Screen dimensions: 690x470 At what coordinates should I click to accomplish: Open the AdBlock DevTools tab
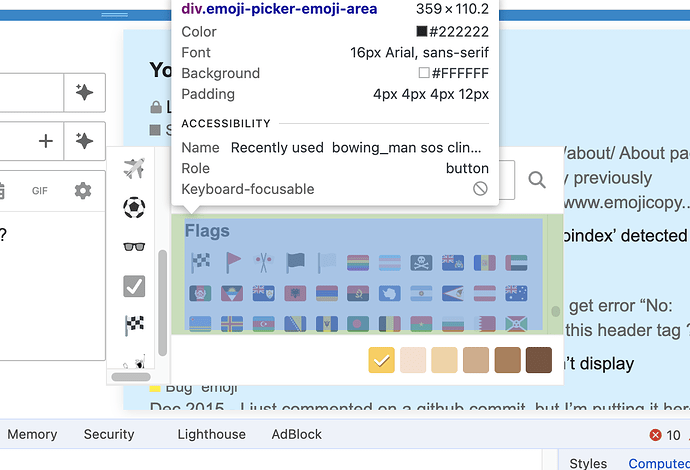(297, 434)
